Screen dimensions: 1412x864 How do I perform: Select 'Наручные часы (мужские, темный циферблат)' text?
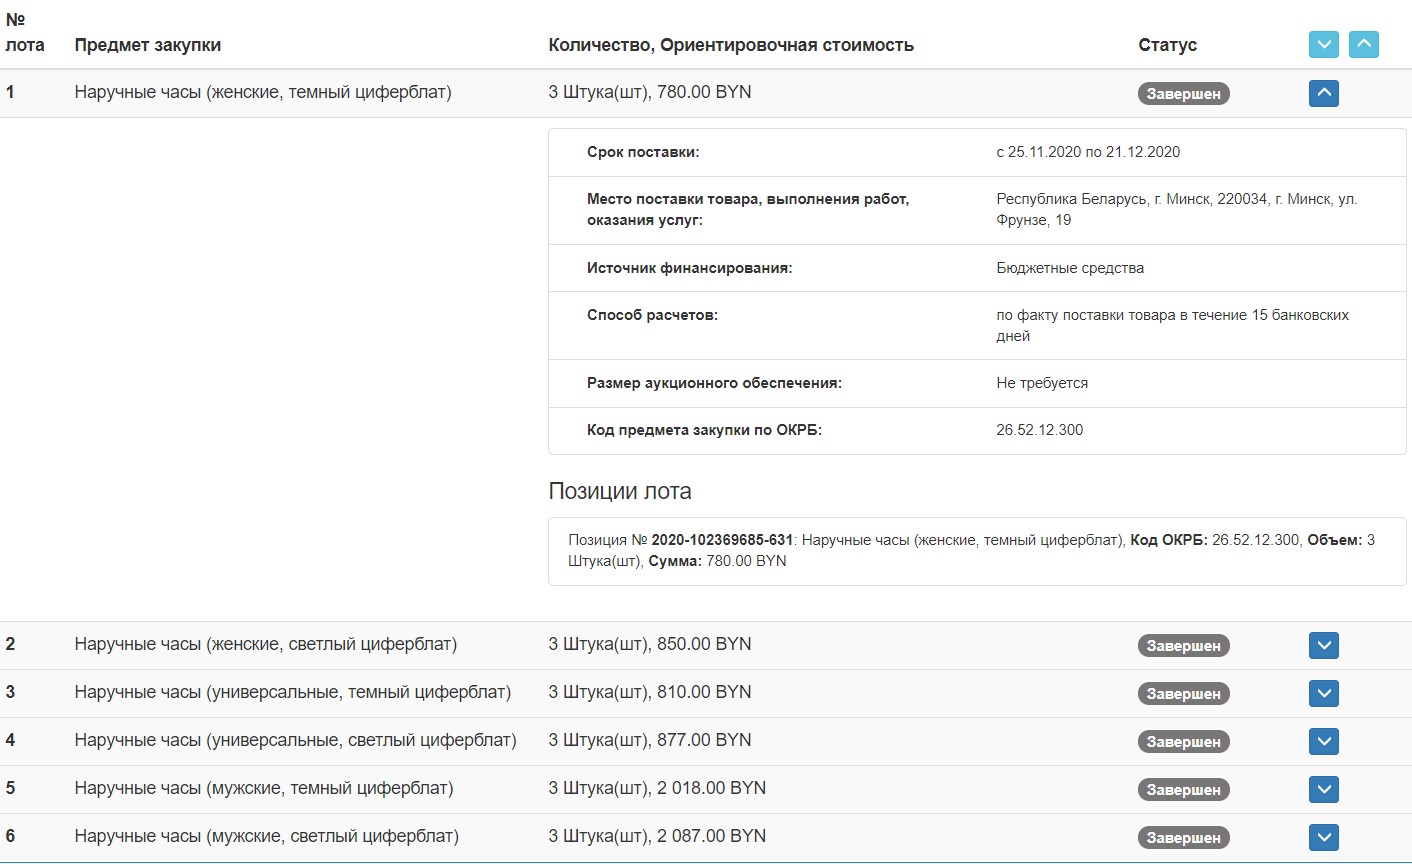pos(264,788)
